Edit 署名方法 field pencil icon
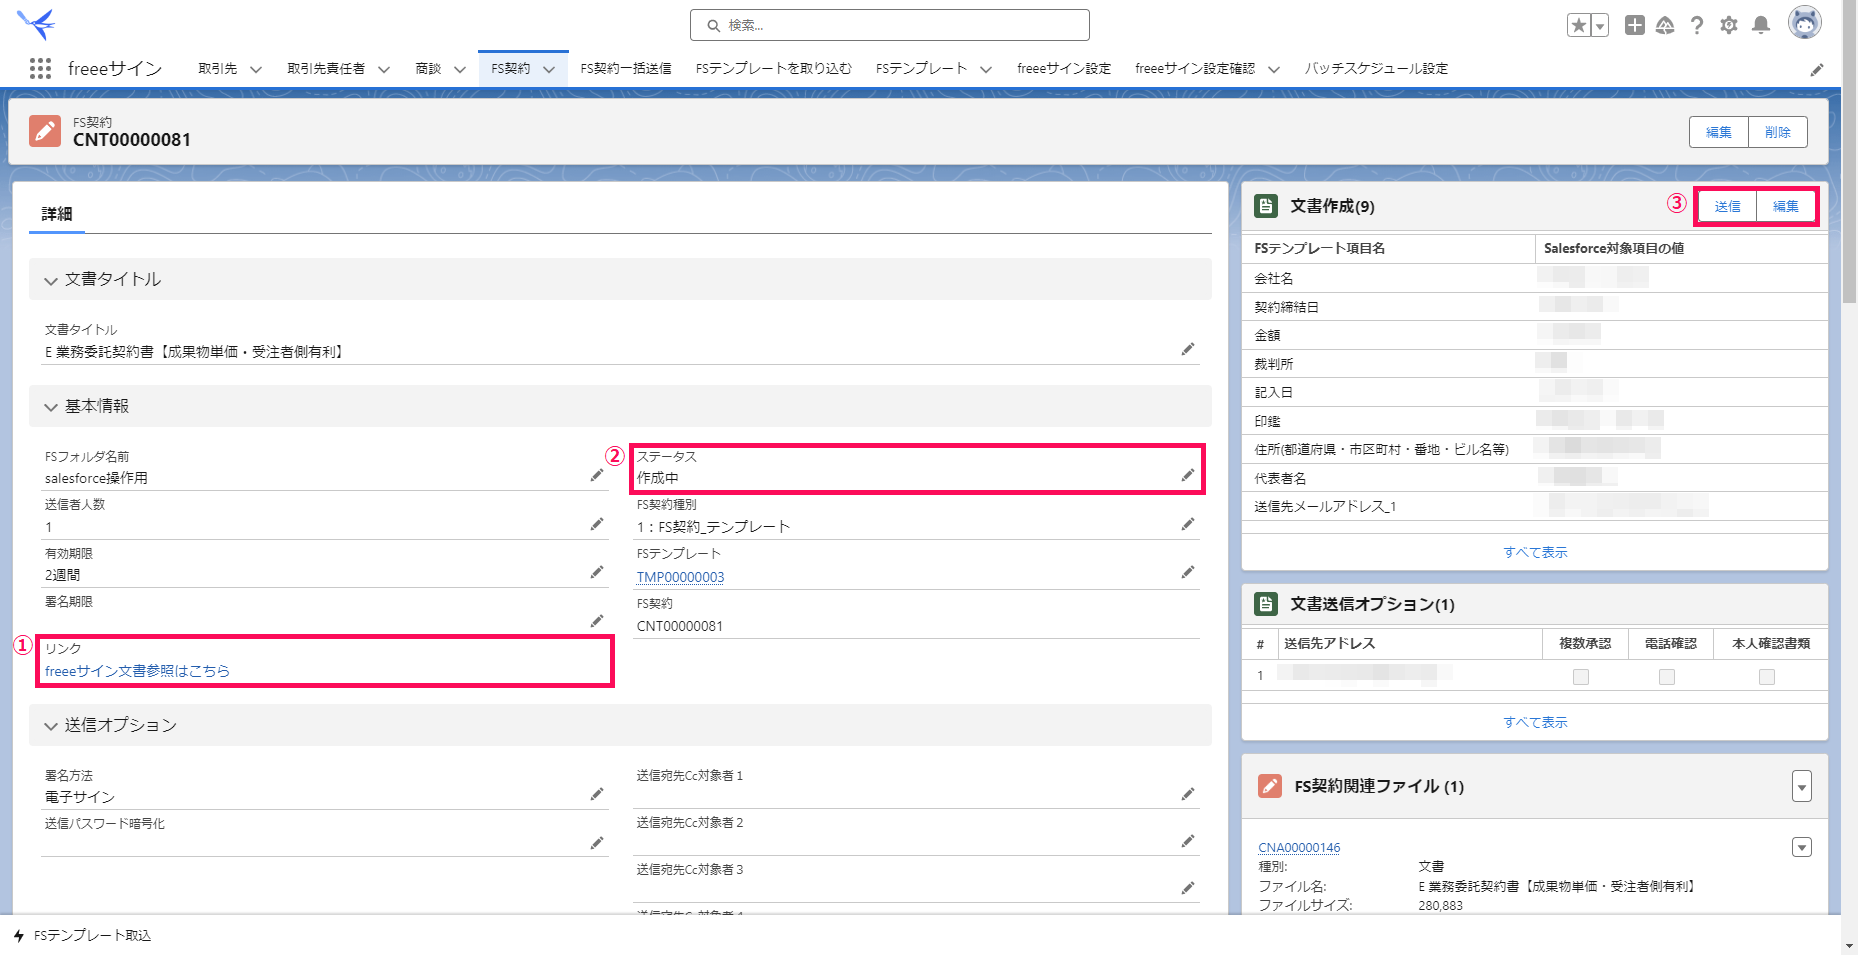The width and height of the screenshot is (1858, 955). click(x=597, y=794)
